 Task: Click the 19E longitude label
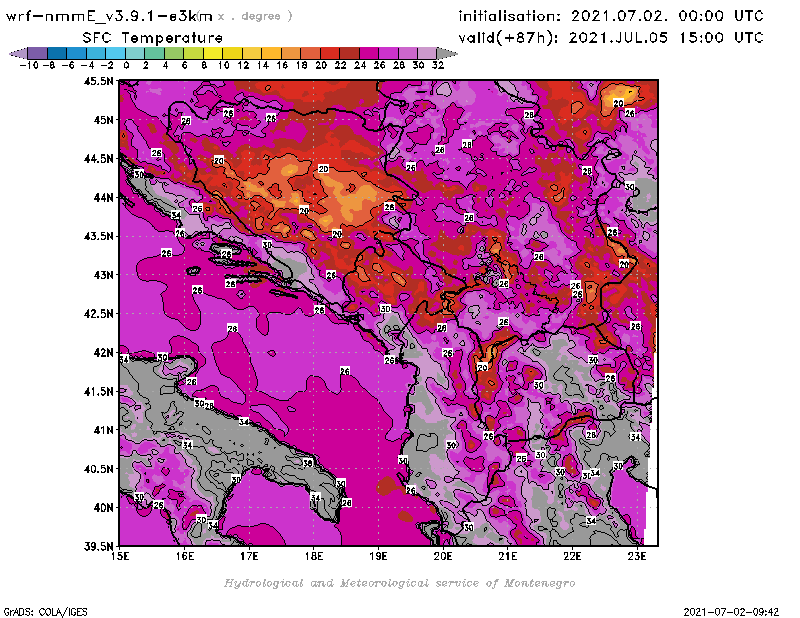(x=379, y=556)
